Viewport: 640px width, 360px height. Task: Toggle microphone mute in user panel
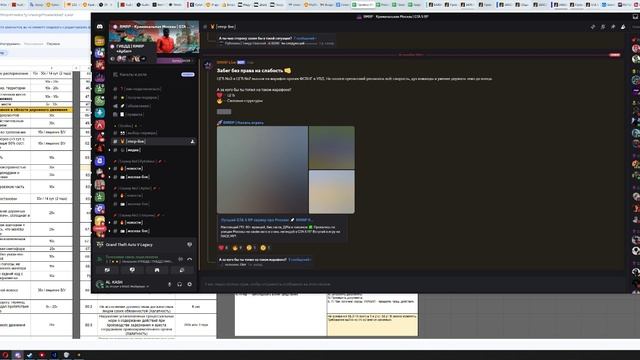[170, 284]
